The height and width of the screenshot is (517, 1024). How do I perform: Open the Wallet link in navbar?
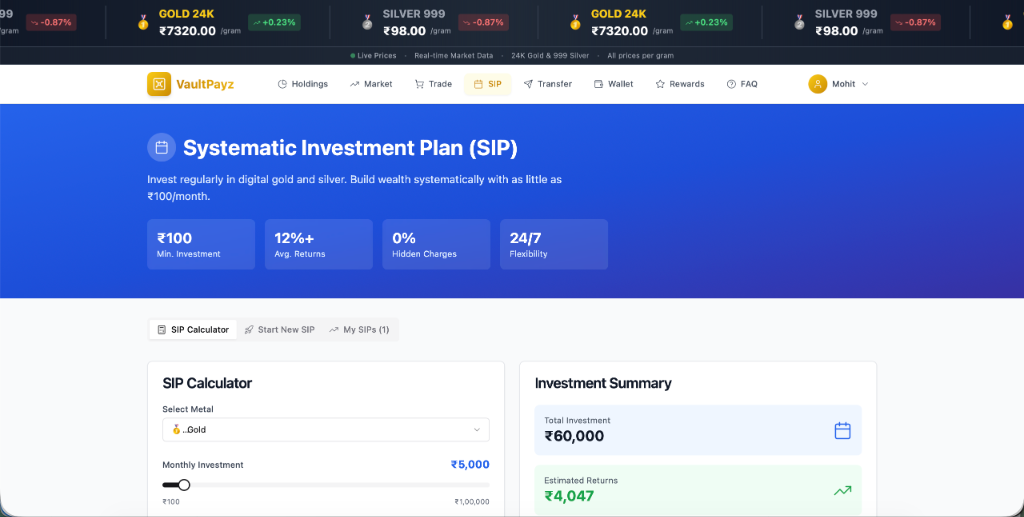pos(613,84)
